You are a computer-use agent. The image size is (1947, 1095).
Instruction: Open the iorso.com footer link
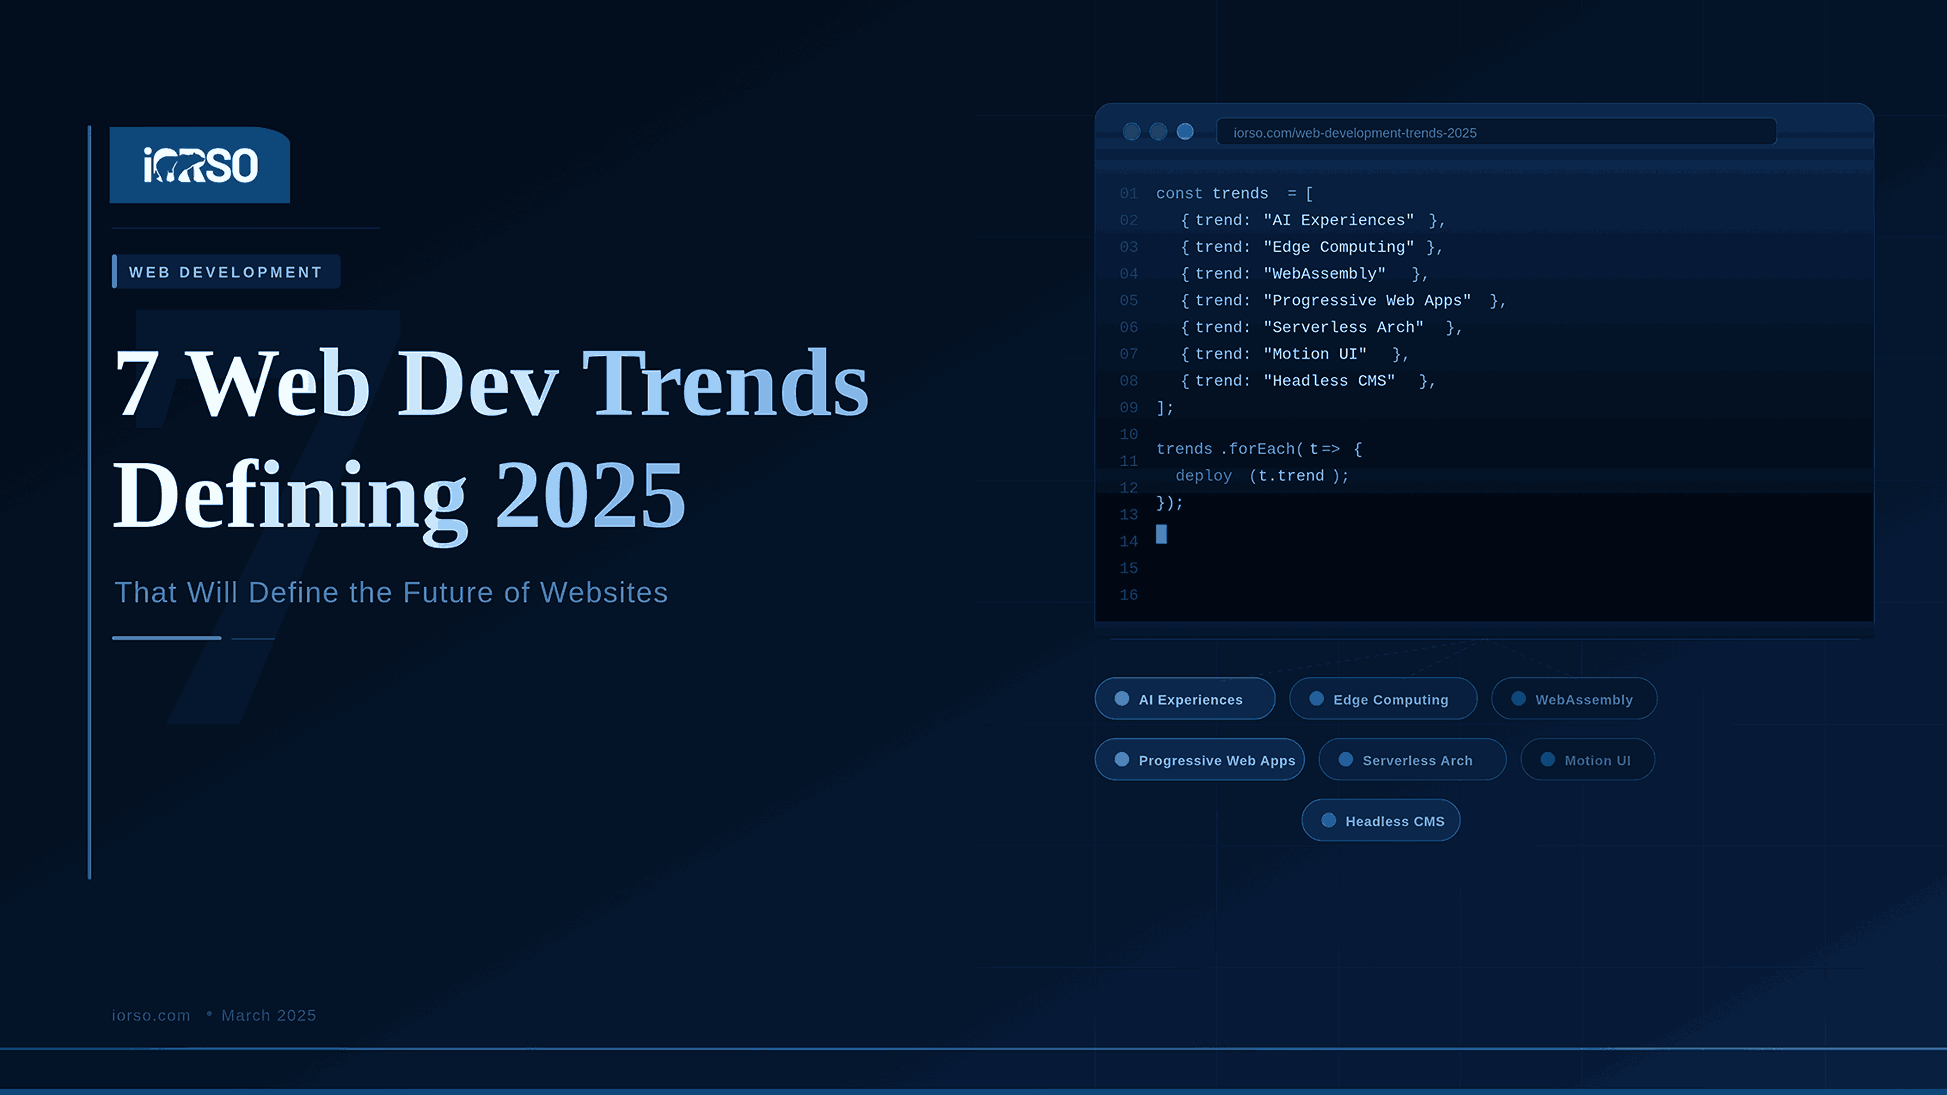151,1015
